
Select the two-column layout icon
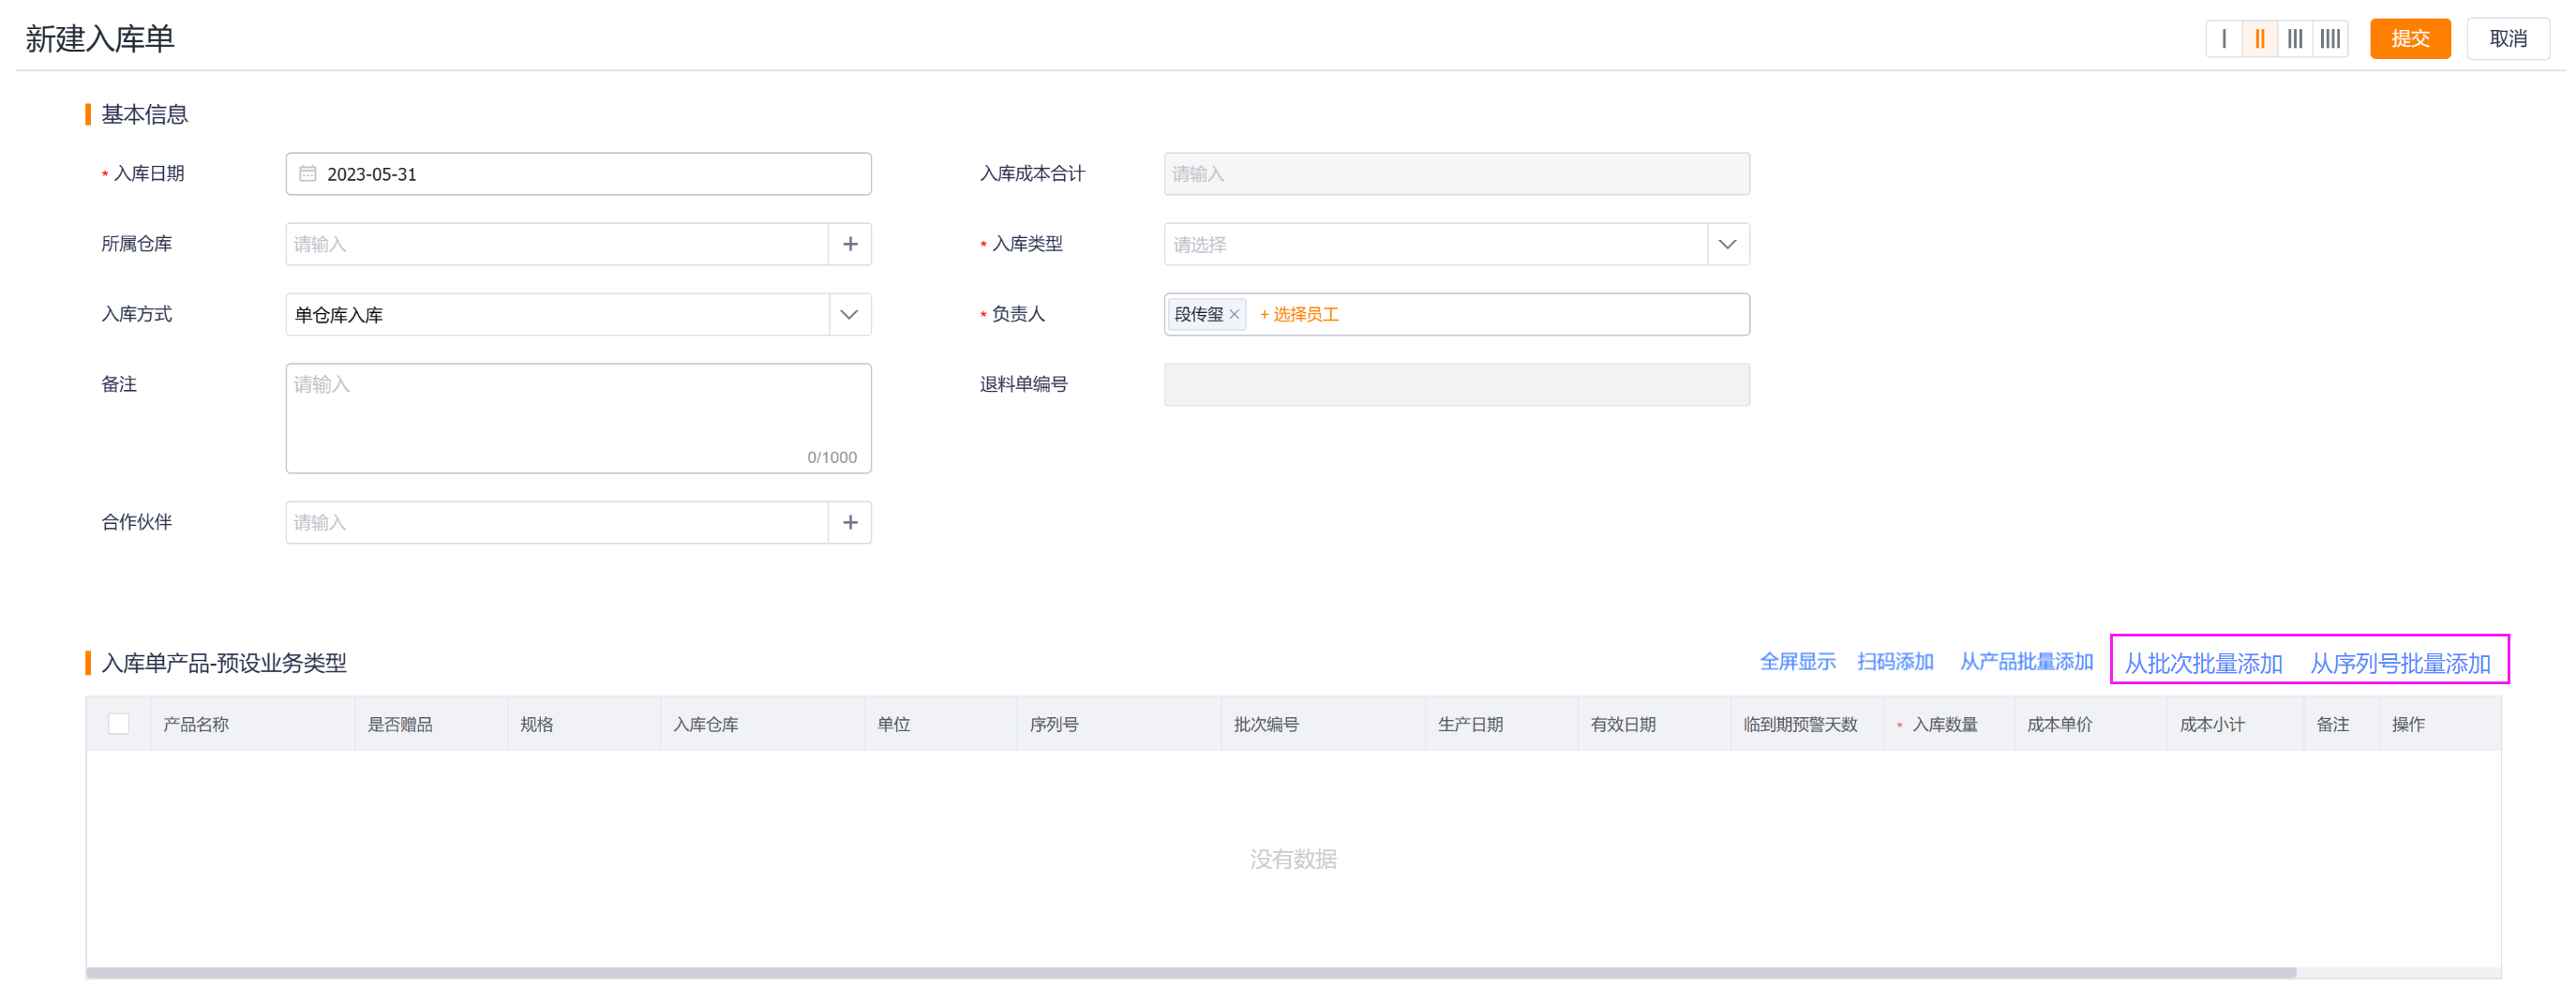(x=2260, y=39)
